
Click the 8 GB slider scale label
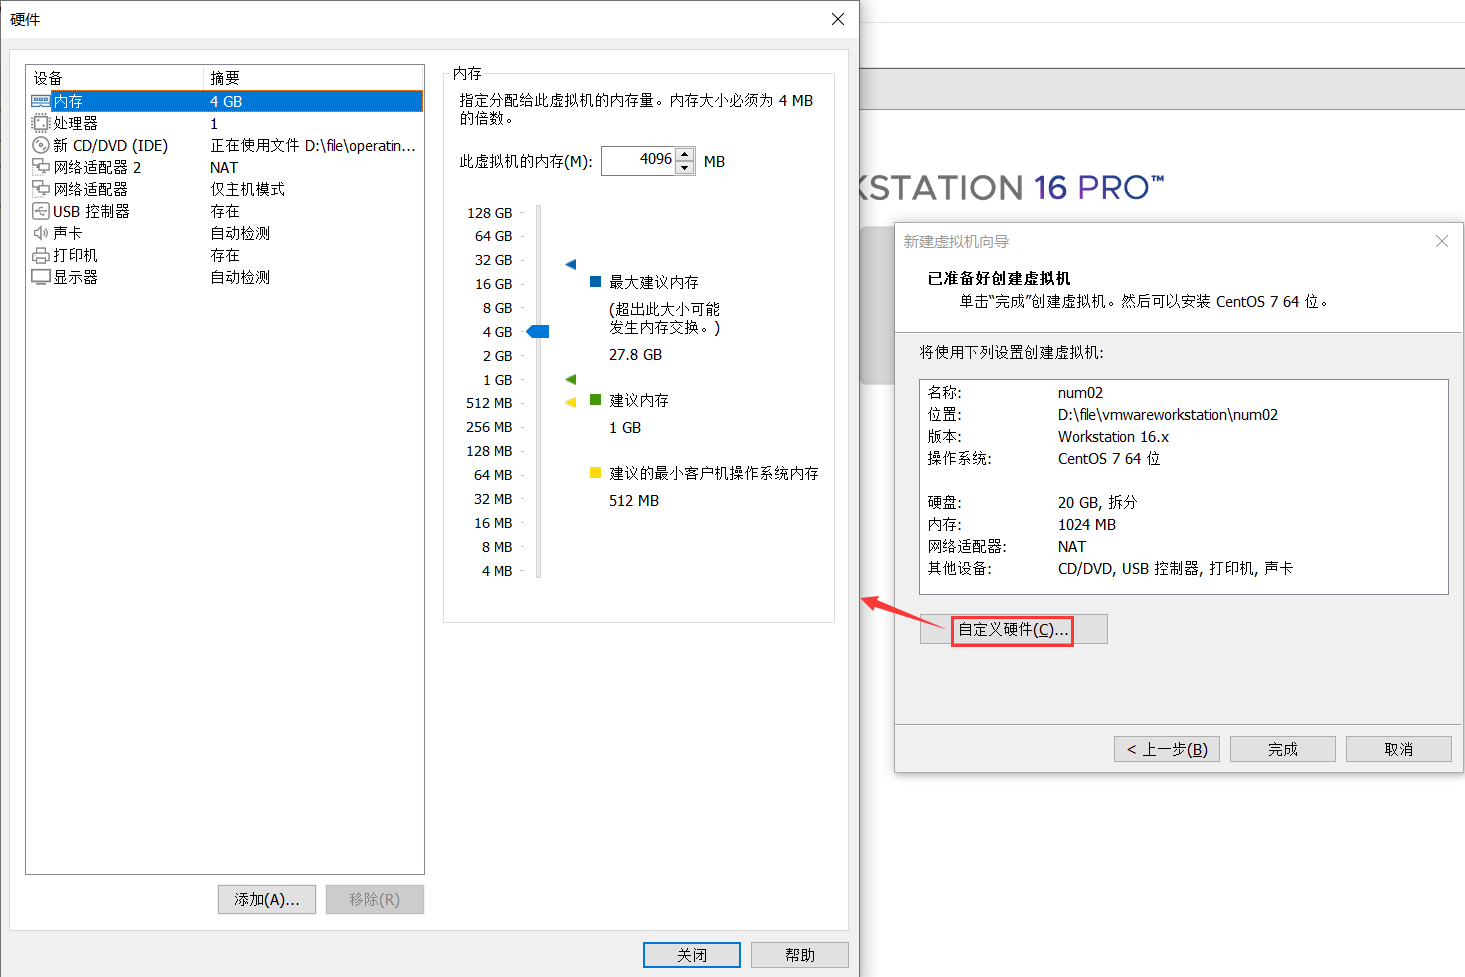click(x=498, y=308)
